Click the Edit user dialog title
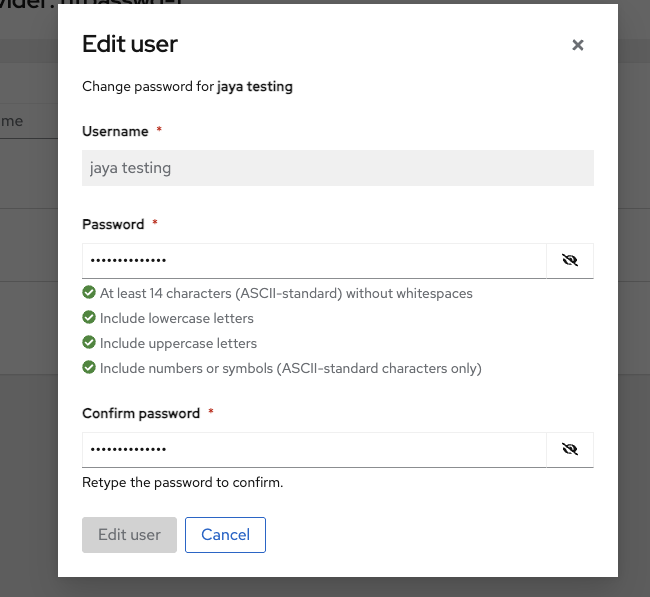Screen dimensions: 650x597 130,44
